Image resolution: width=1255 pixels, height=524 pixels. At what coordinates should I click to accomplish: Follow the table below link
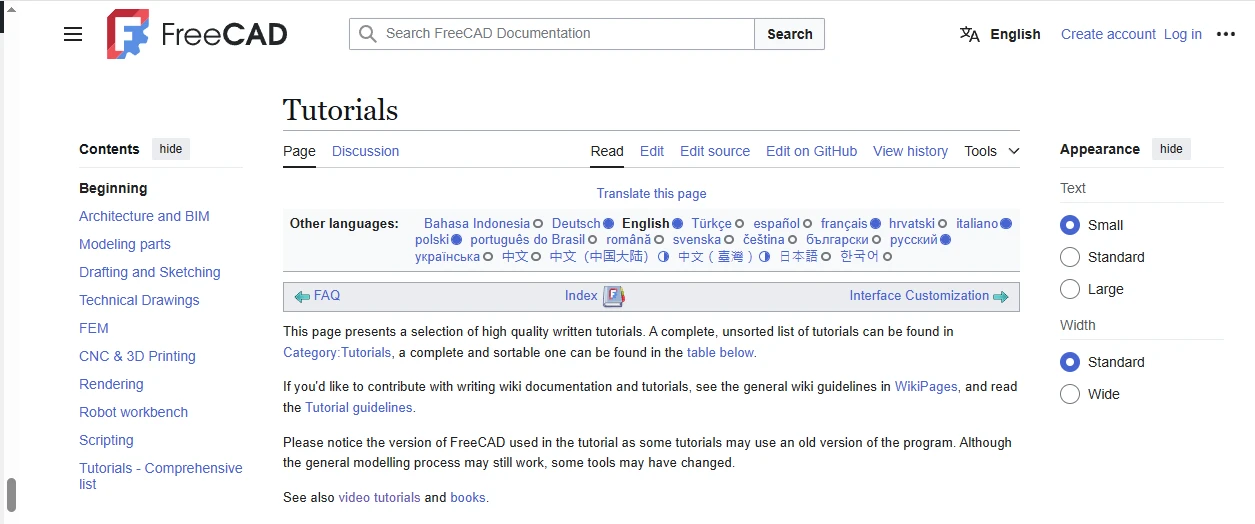point(720,353)
